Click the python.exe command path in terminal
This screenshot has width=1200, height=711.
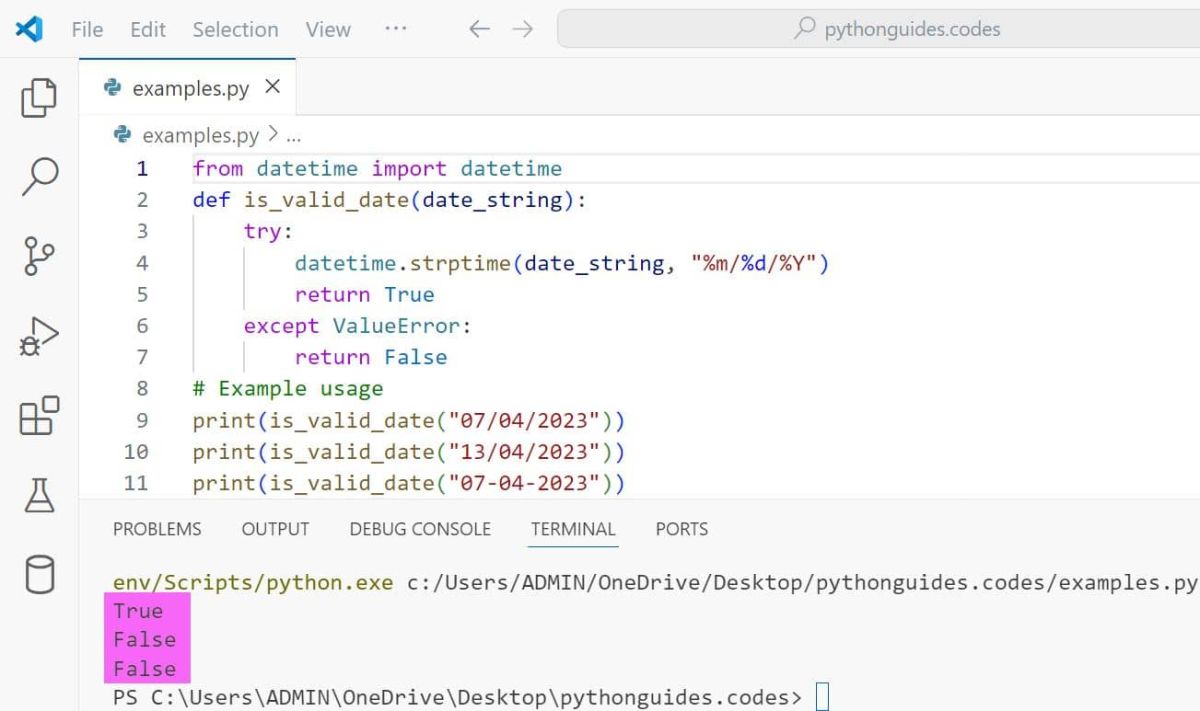tap(253, 583)
